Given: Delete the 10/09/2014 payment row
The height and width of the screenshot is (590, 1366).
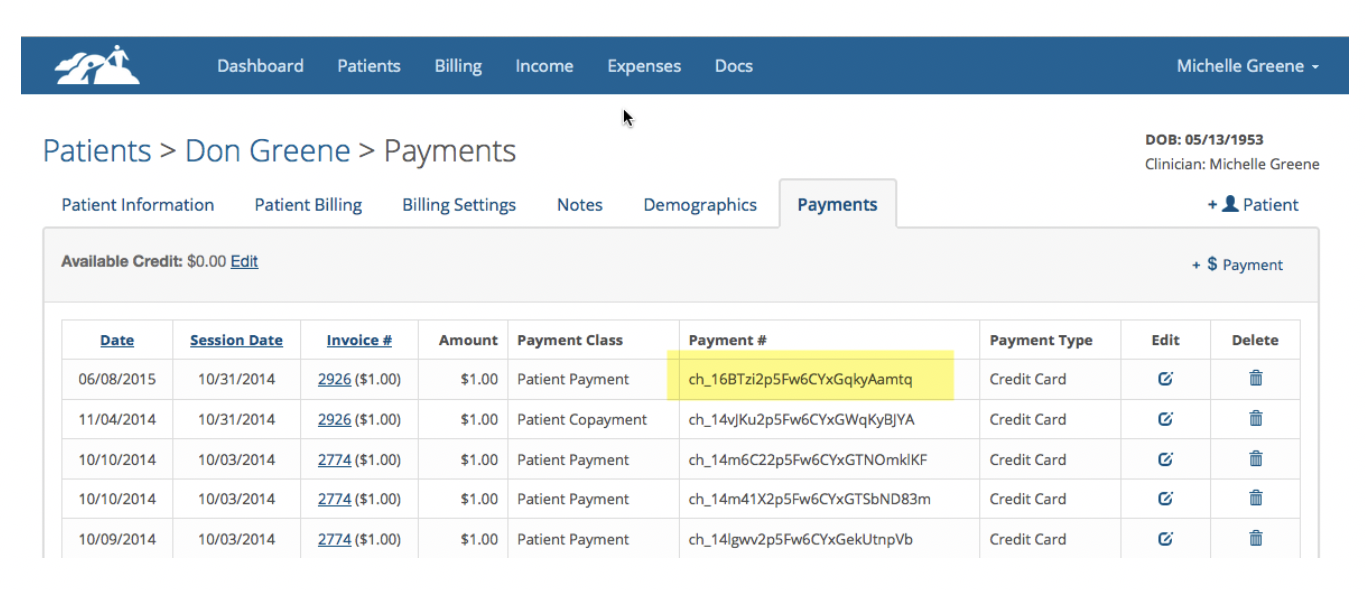Looking at the screenshot, I should pyautogui.click(x=1255, y=538).
